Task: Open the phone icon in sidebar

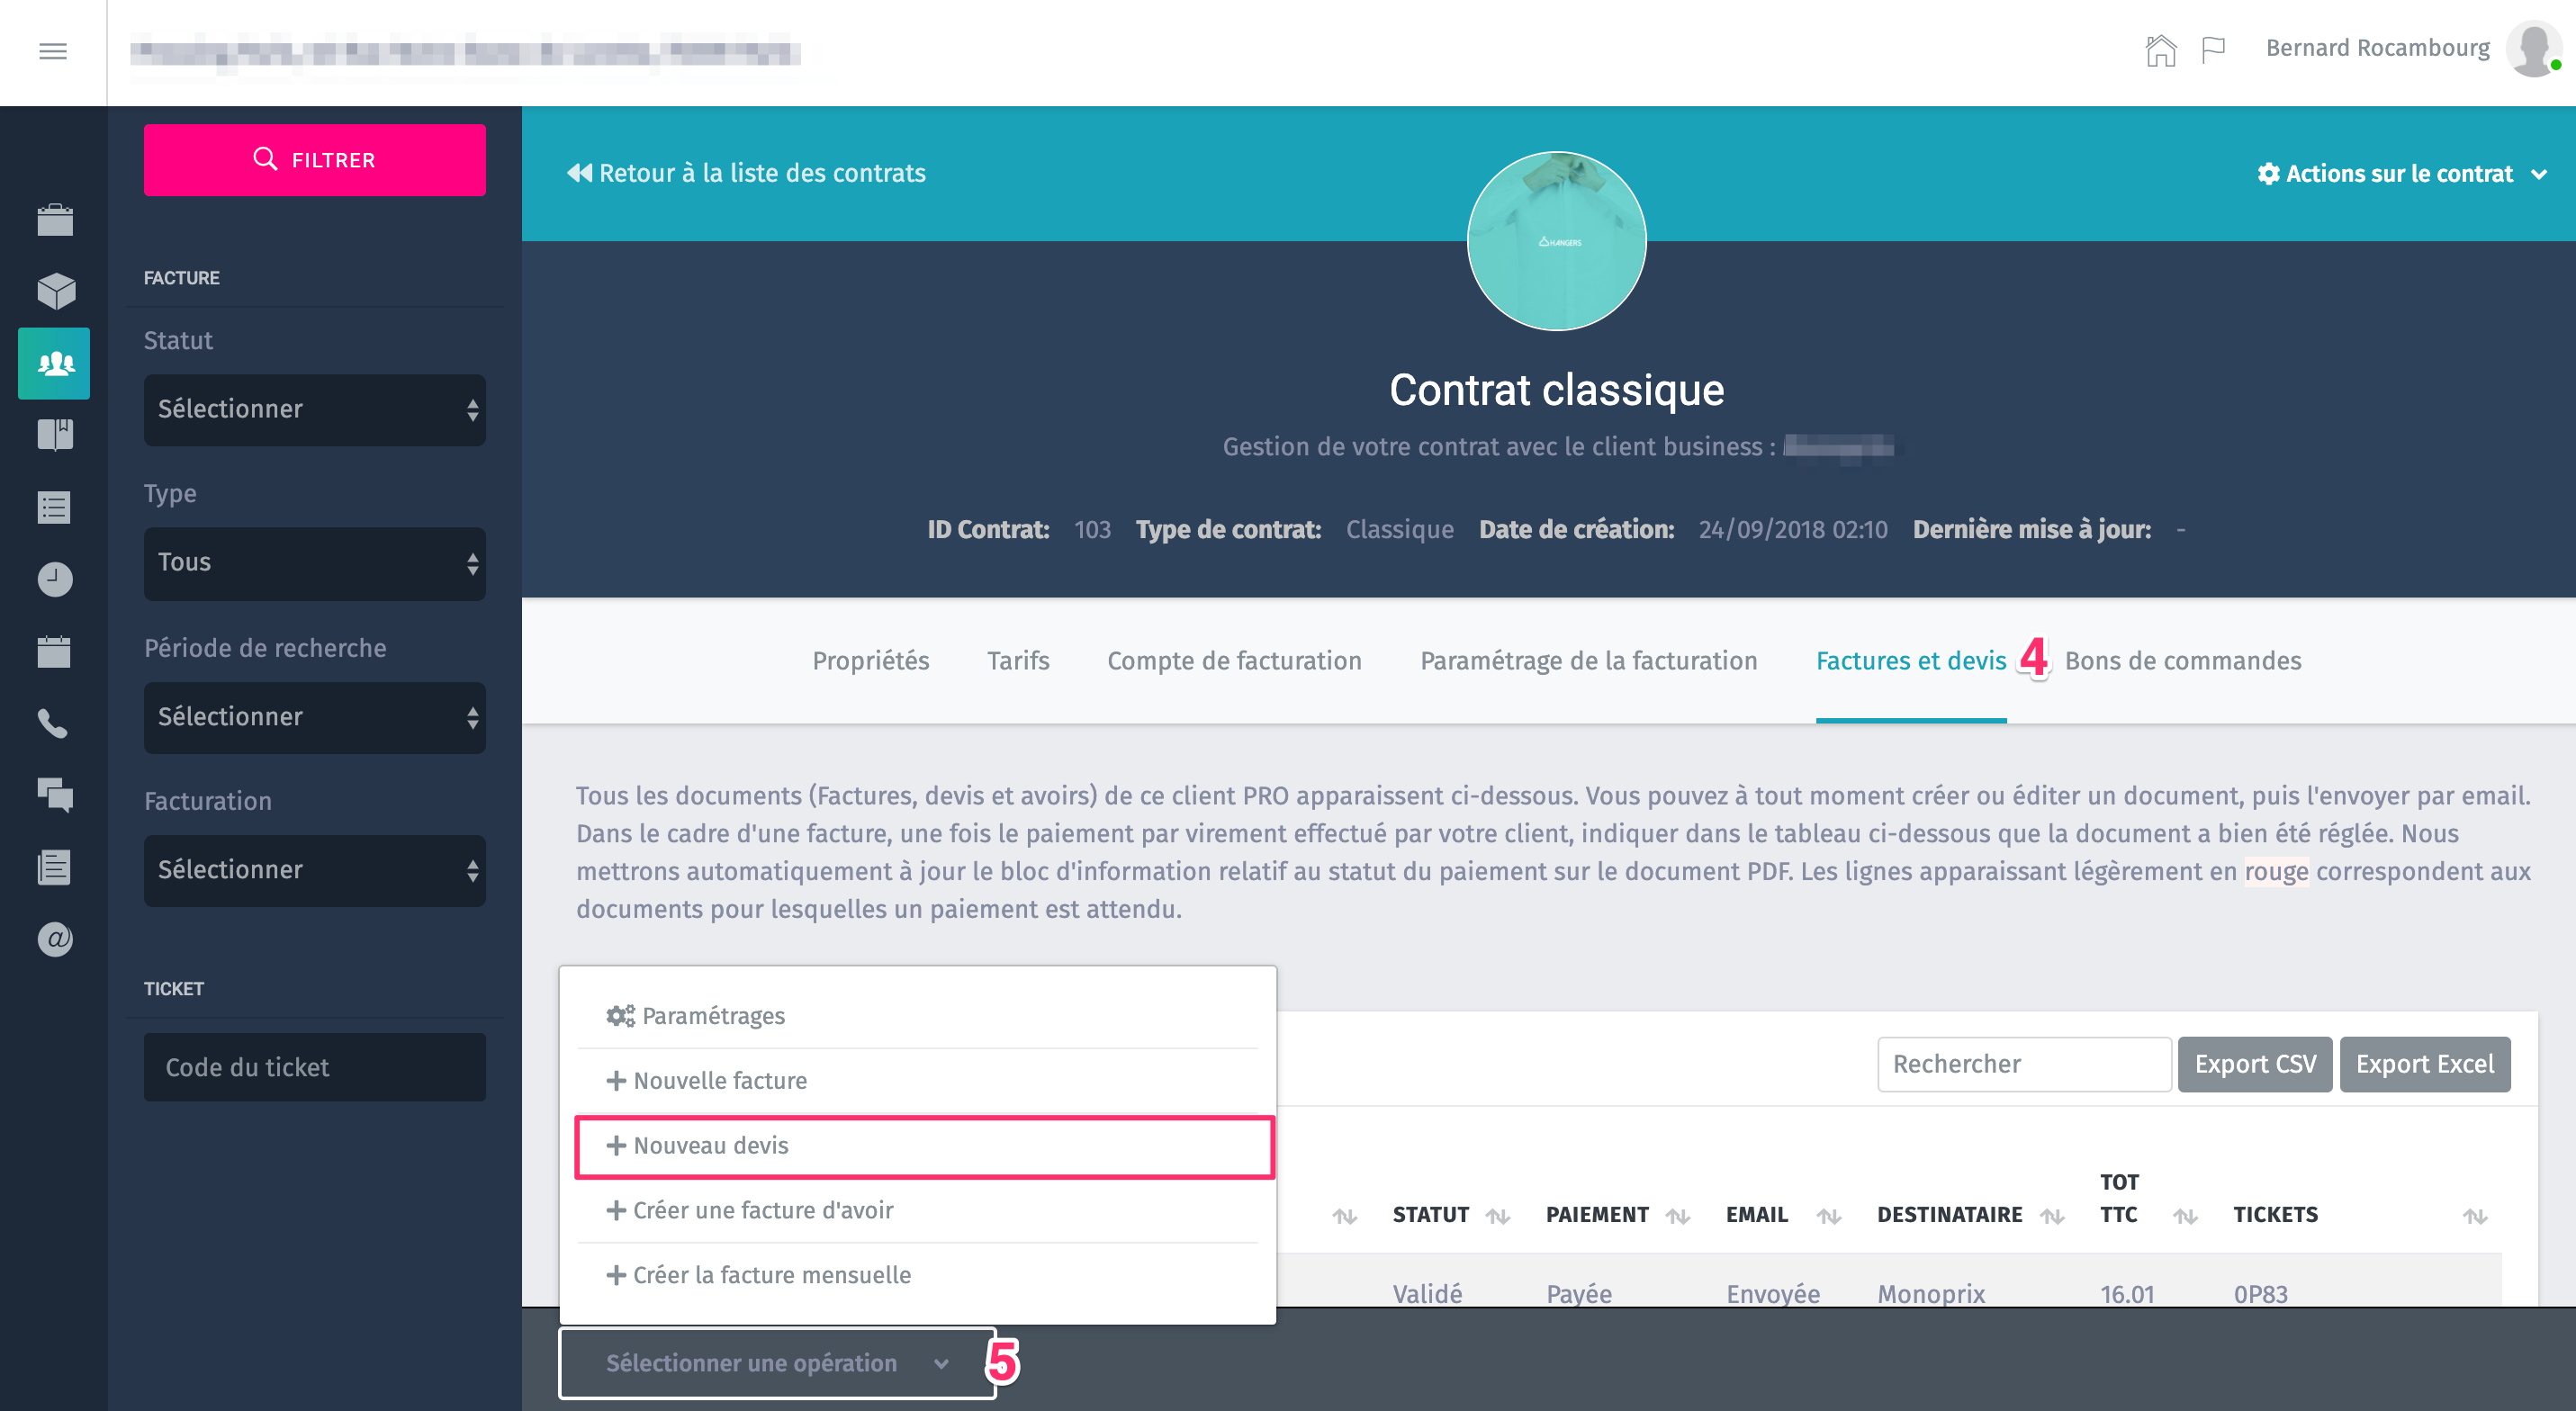Action: (53, 723)
